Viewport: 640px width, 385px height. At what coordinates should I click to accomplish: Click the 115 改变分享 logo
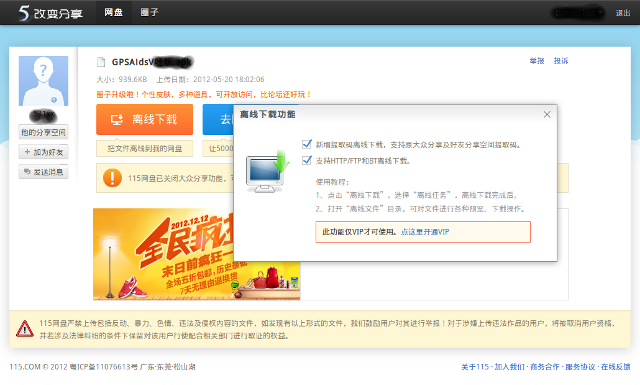(x=51, y=13)
